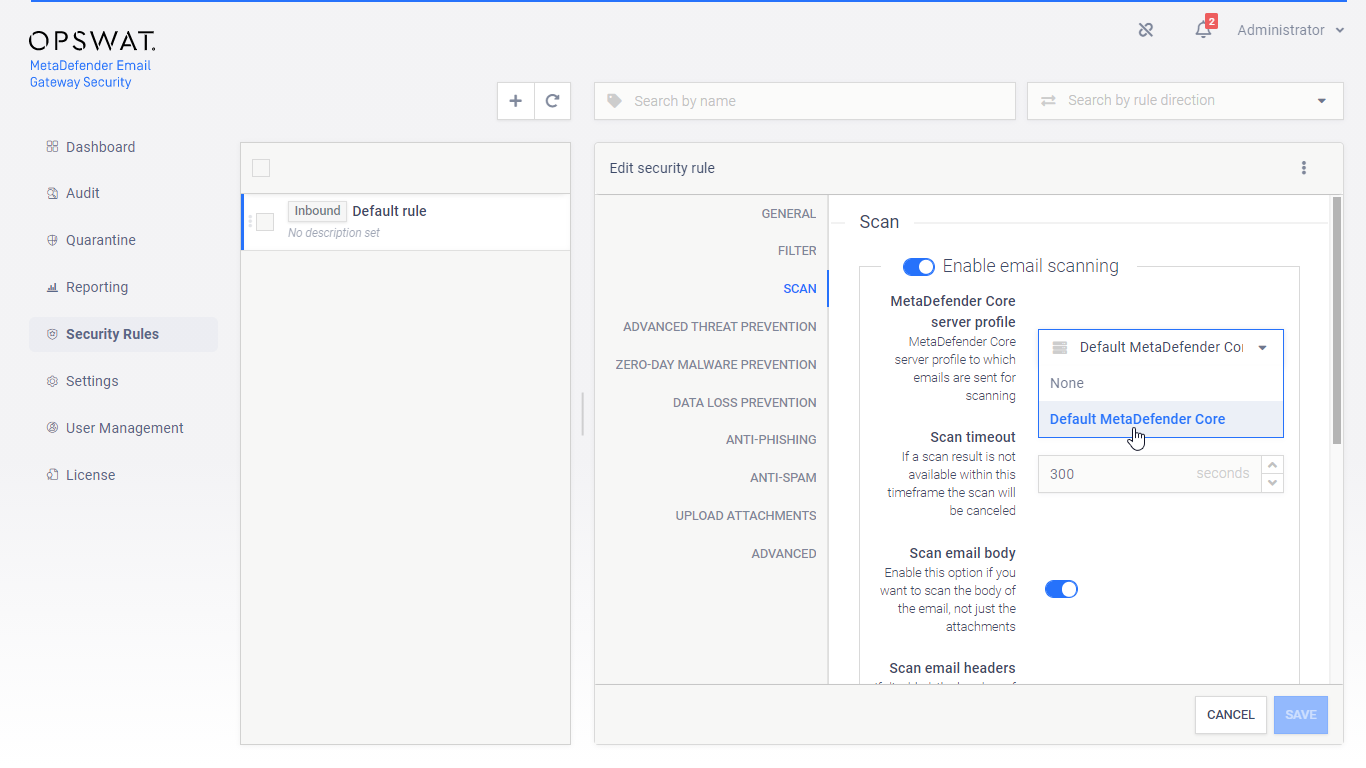Click the User Management icon
The height and width of the screenshot is (768, 1366).
pyautogui.click(x=52, y=428)
